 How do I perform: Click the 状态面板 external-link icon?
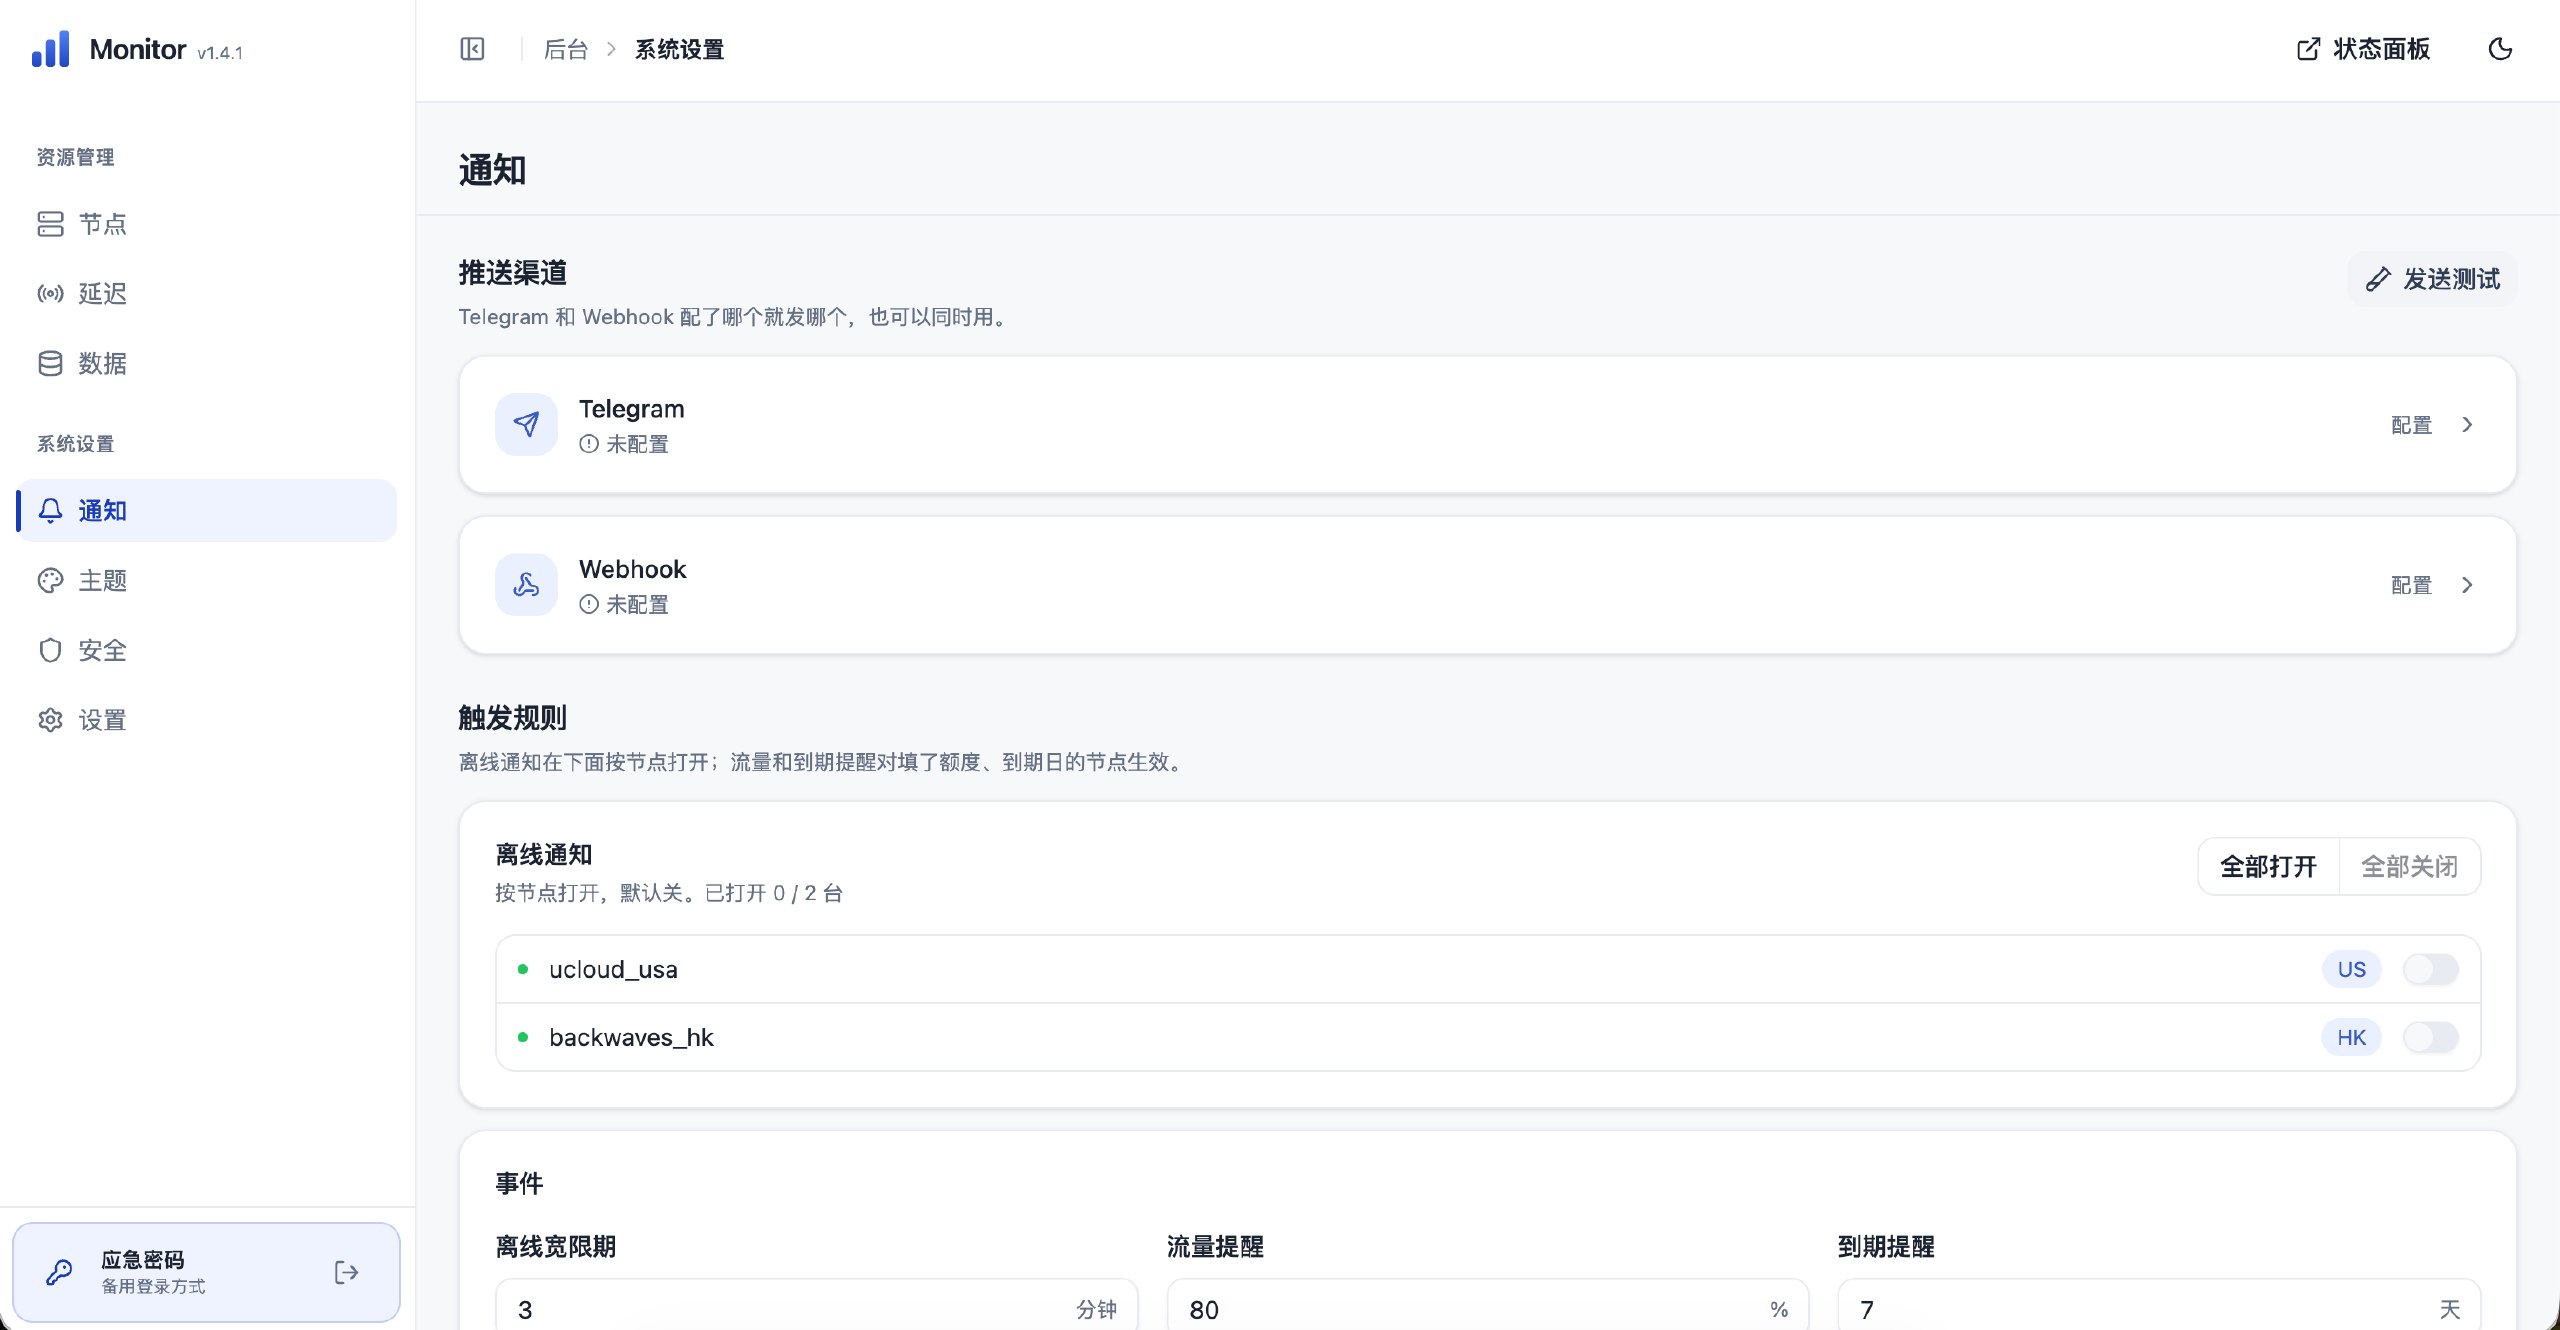[x=2309, y=49]
